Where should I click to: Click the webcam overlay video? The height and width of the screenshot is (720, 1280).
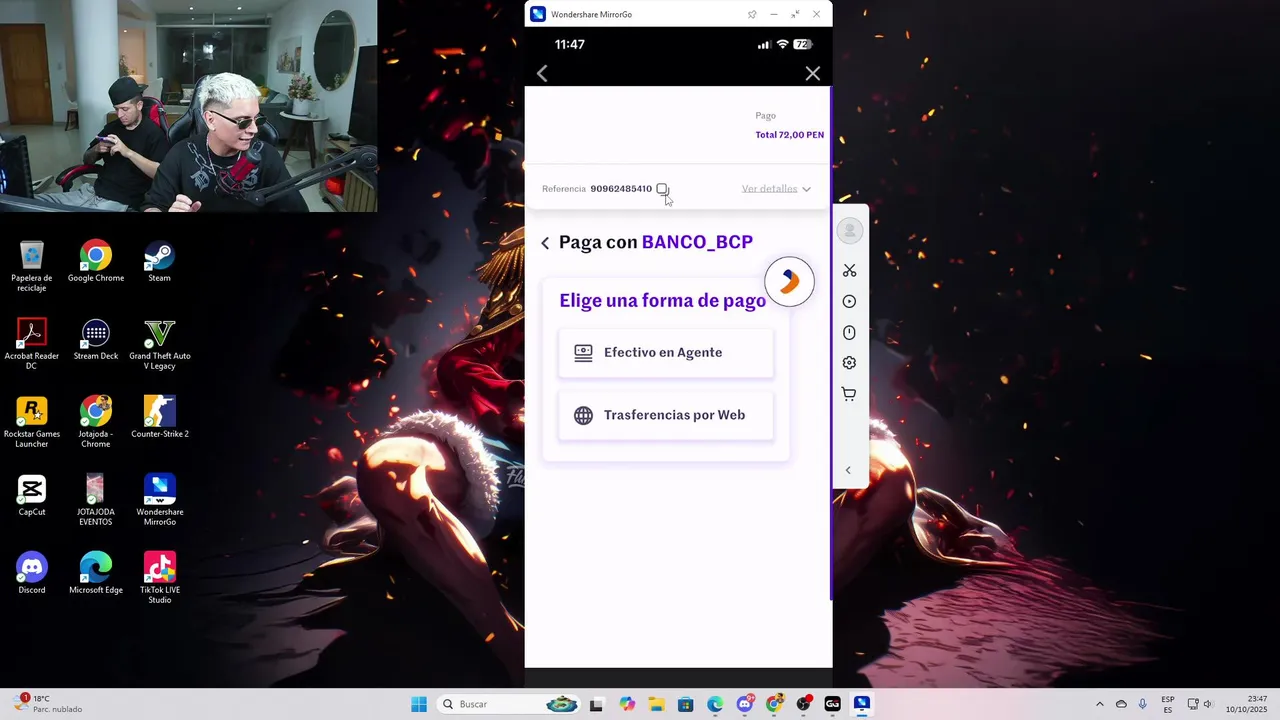pos(188,106)
